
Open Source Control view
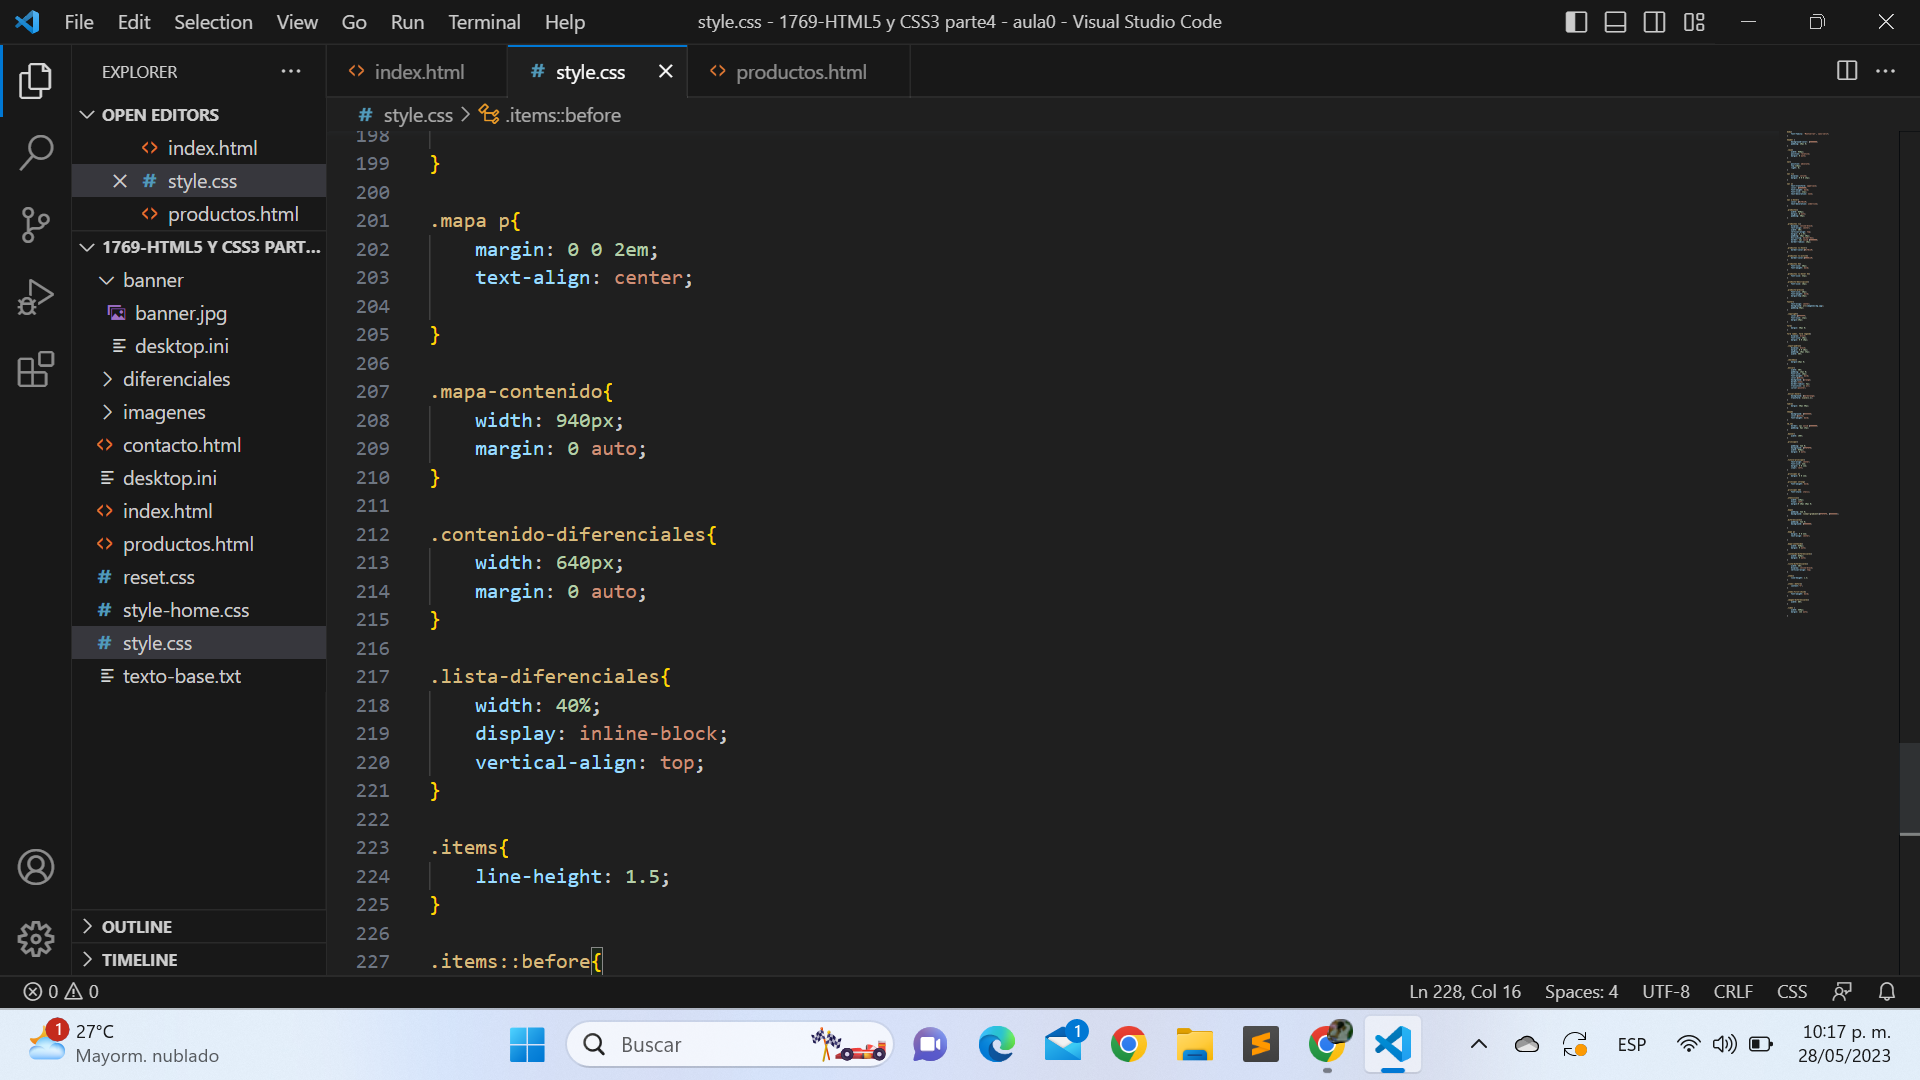(36, 225)
